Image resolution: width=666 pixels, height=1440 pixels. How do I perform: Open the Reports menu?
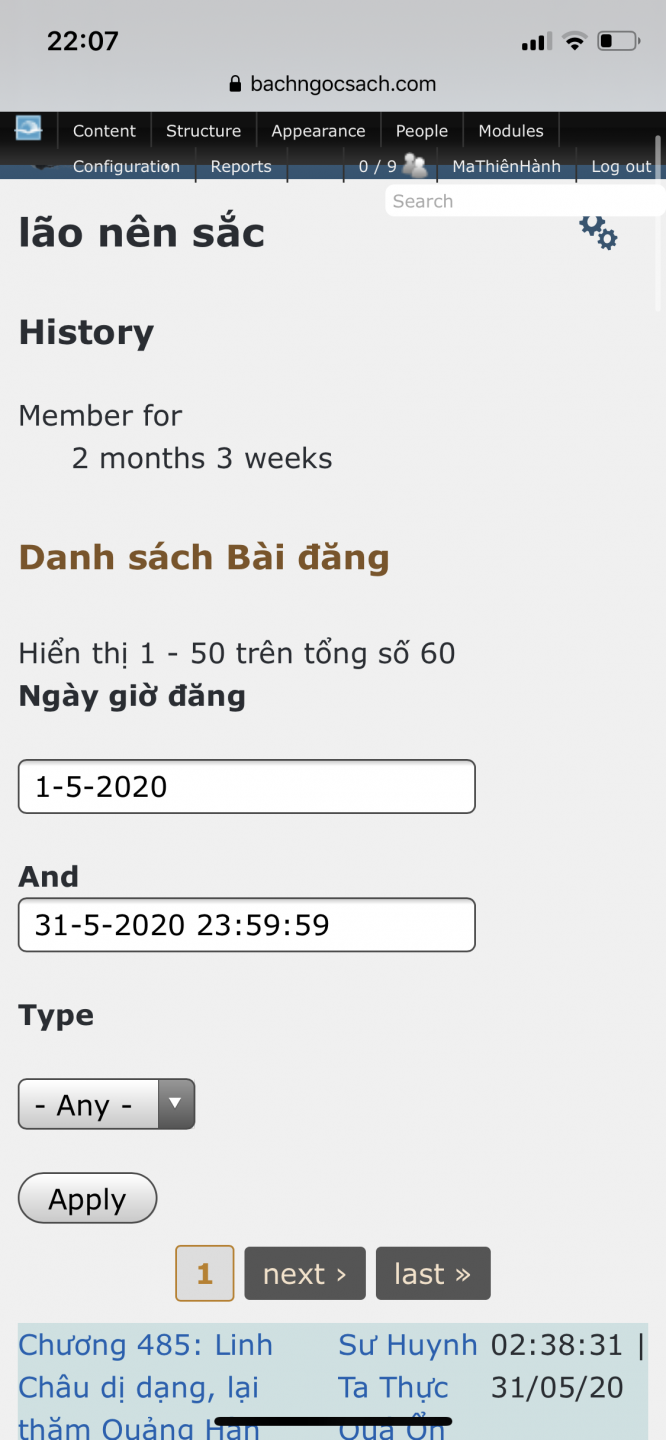pyautogui.click(x=240, y=166)
